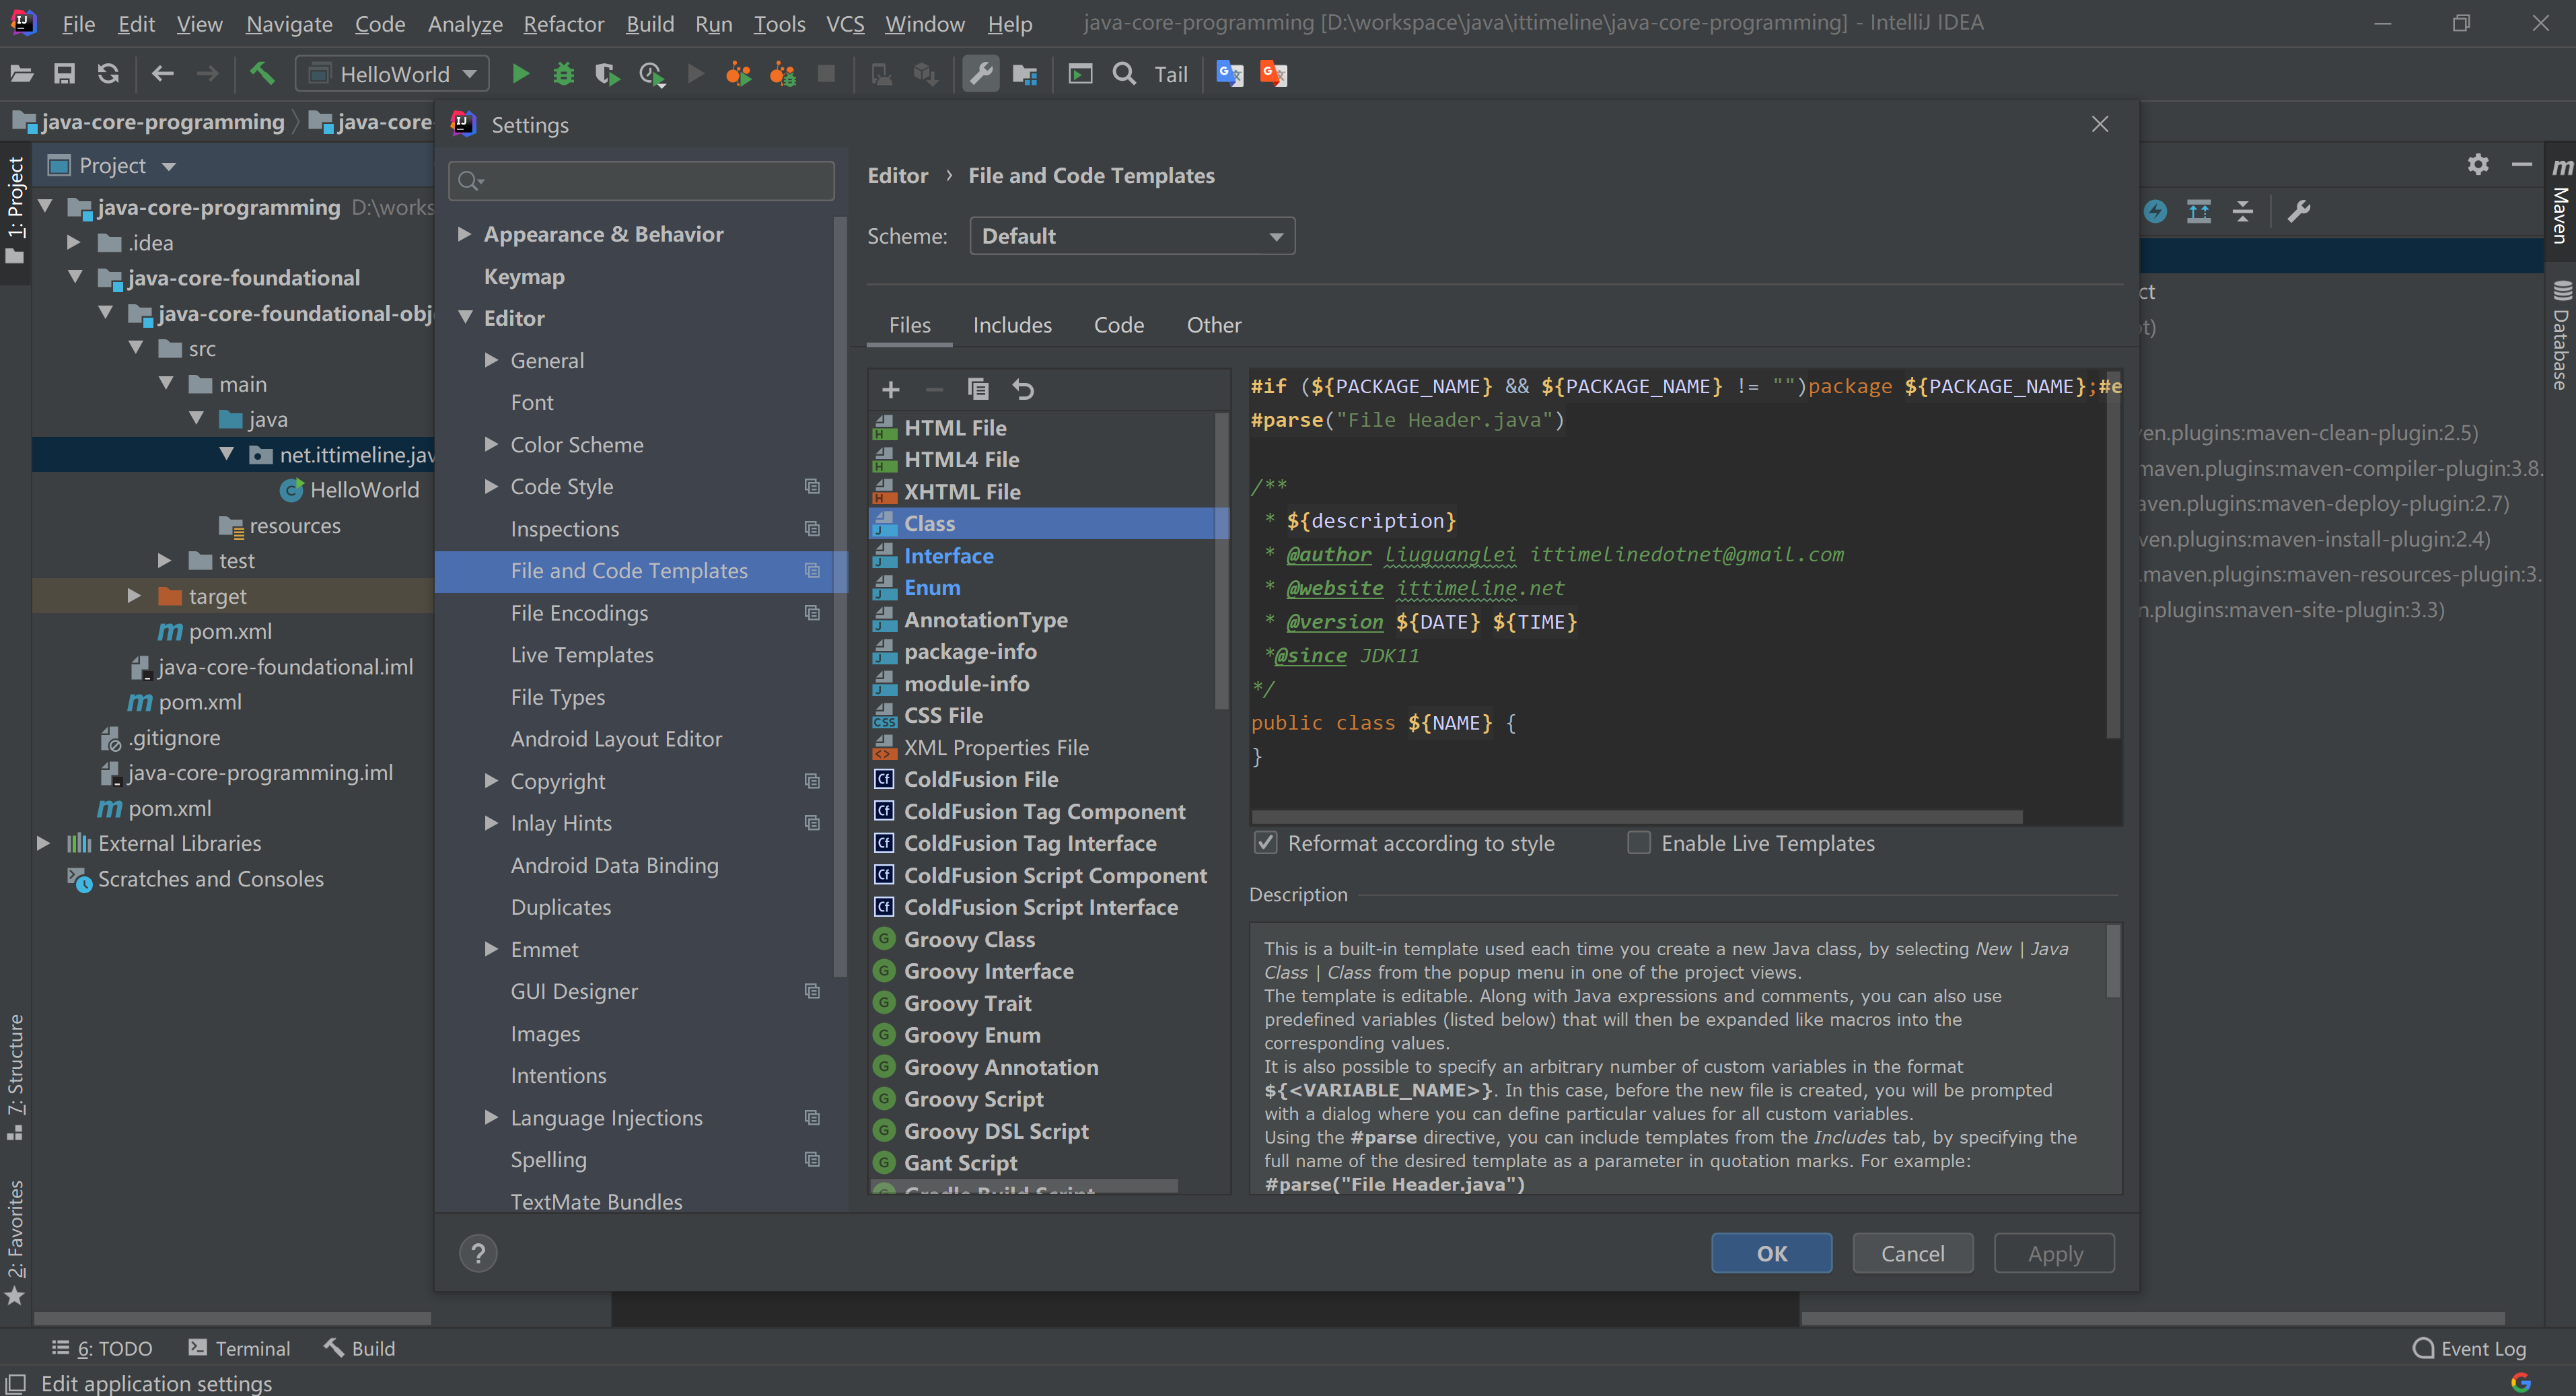Open Event Log panel
2576x1396 pixels.
[x=2469, y=1348]
